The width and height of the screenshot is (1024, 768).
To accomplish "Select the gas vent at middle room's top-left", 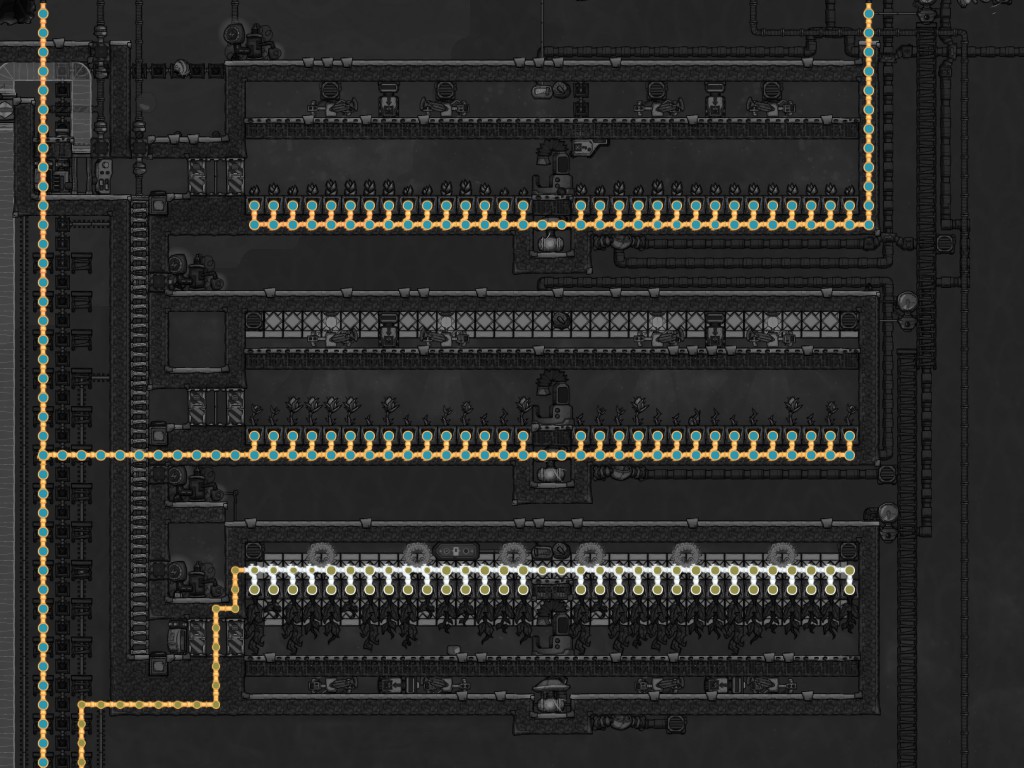I will click(x=254, y=321).
